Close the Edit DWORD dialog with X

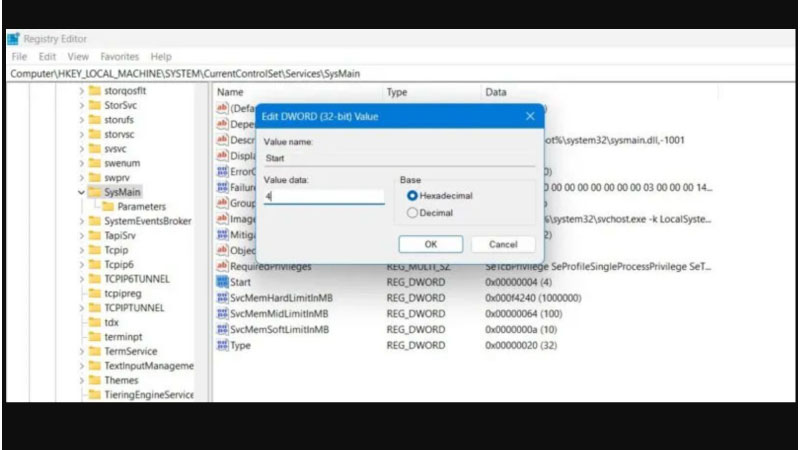(x=530, y=116)
